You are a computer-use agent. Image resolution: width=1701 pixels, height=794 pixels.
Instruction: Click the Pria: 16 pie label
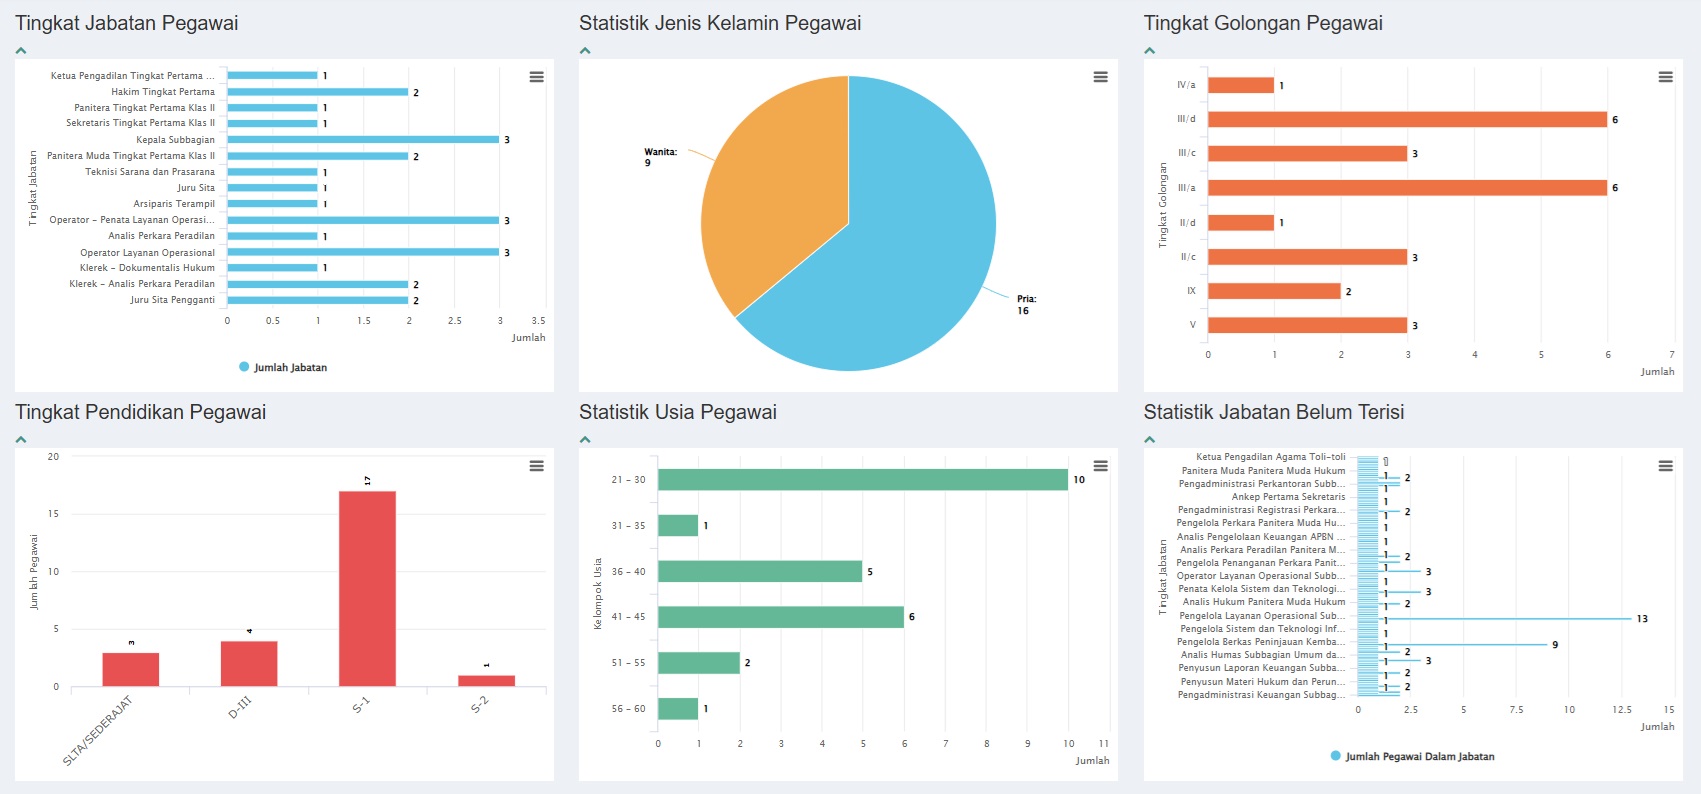coord(1026,305)
